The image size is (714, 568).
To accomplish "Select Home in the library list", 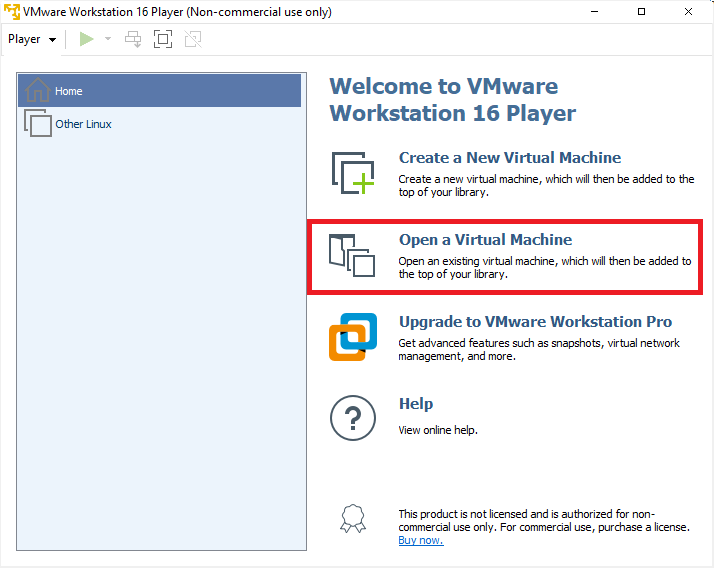I will (69, 91).
